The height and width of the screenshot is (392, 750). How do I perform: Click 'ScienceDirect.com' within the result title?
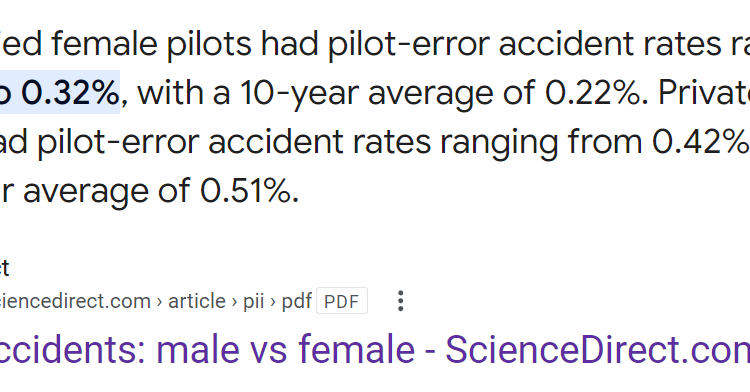(x=598, y=350)
